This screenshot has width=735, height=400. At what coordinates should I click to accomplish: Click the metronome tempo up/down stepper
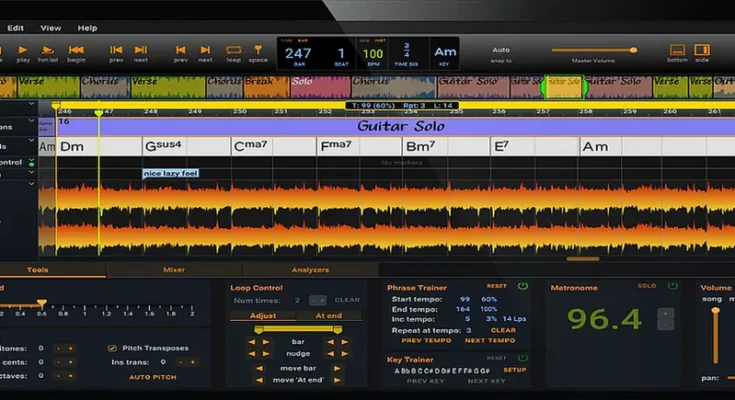pyautogui.click(x=665, y=319)
